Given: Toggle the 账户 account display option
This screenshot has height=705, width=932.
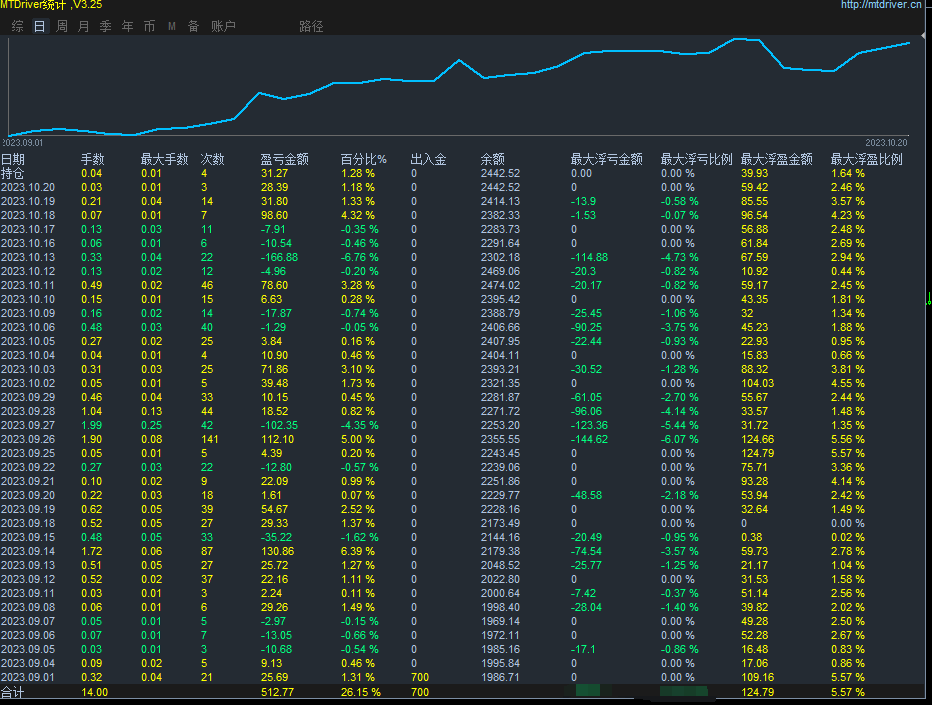Looking at the screenshot, I should click(x=223, y=26).
